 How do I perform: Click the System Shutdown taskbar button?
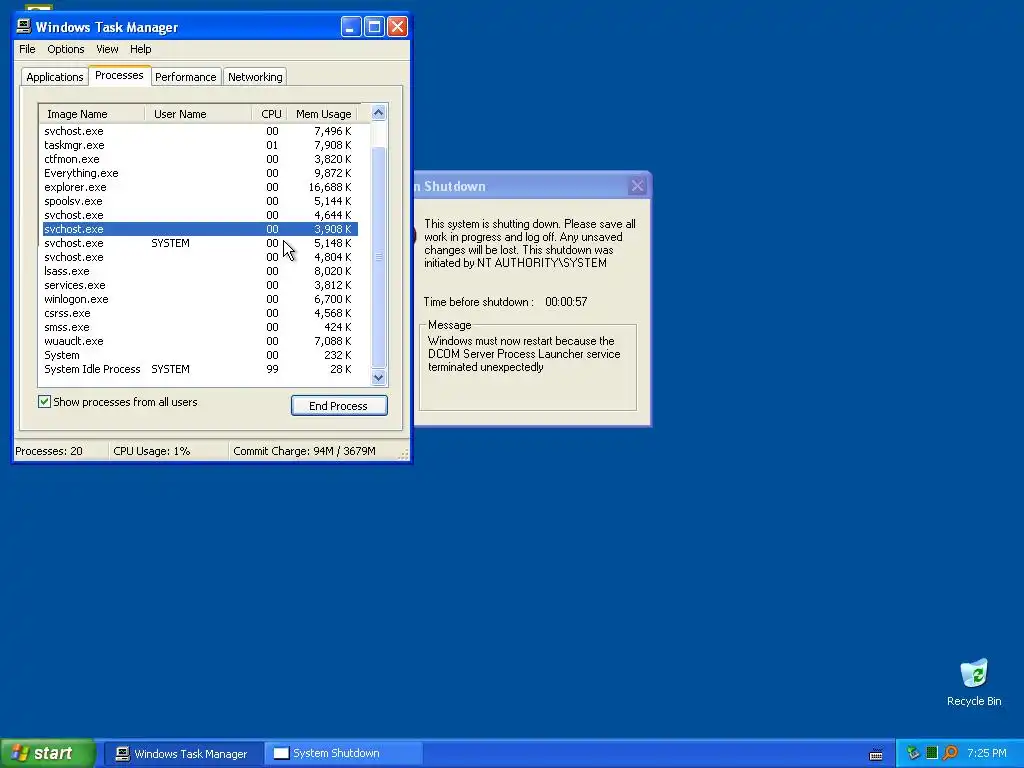pyautogui.click(x=343, y=754)
